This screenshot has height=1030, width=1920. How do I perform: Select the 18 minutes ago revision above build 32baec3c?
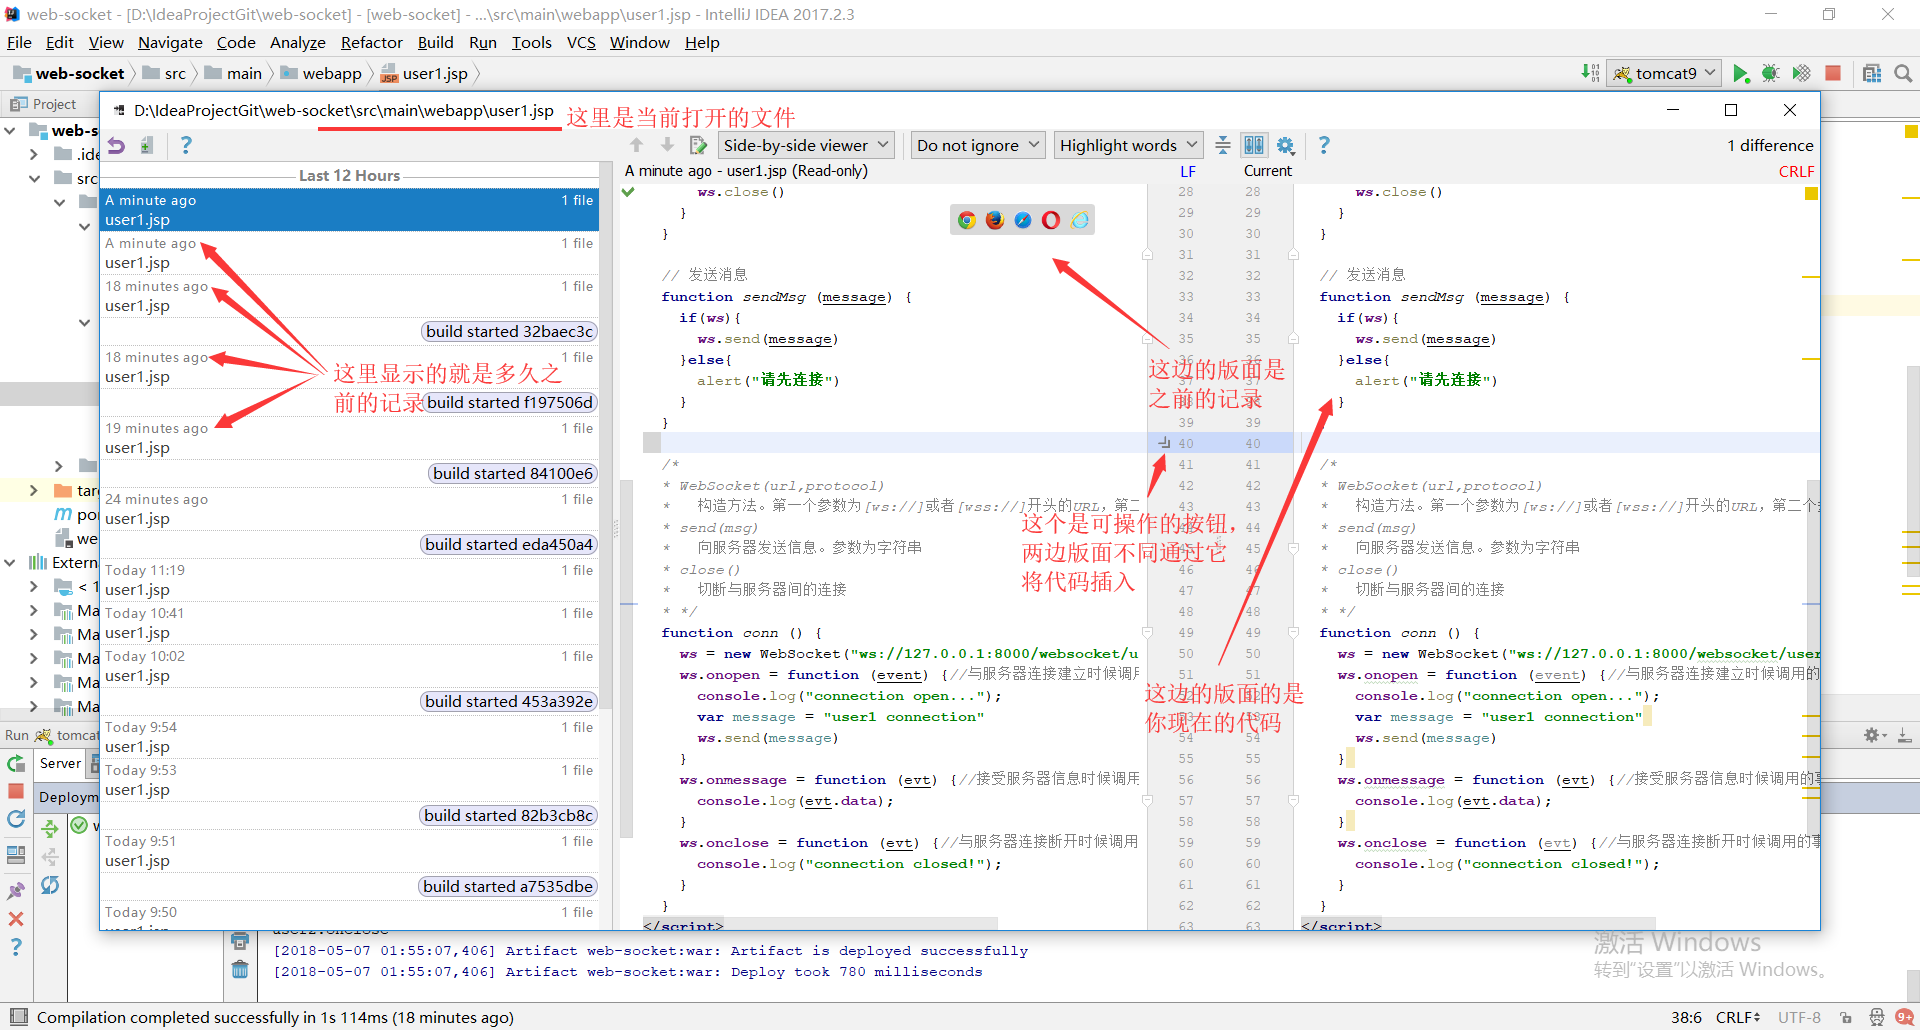(349, 296)
